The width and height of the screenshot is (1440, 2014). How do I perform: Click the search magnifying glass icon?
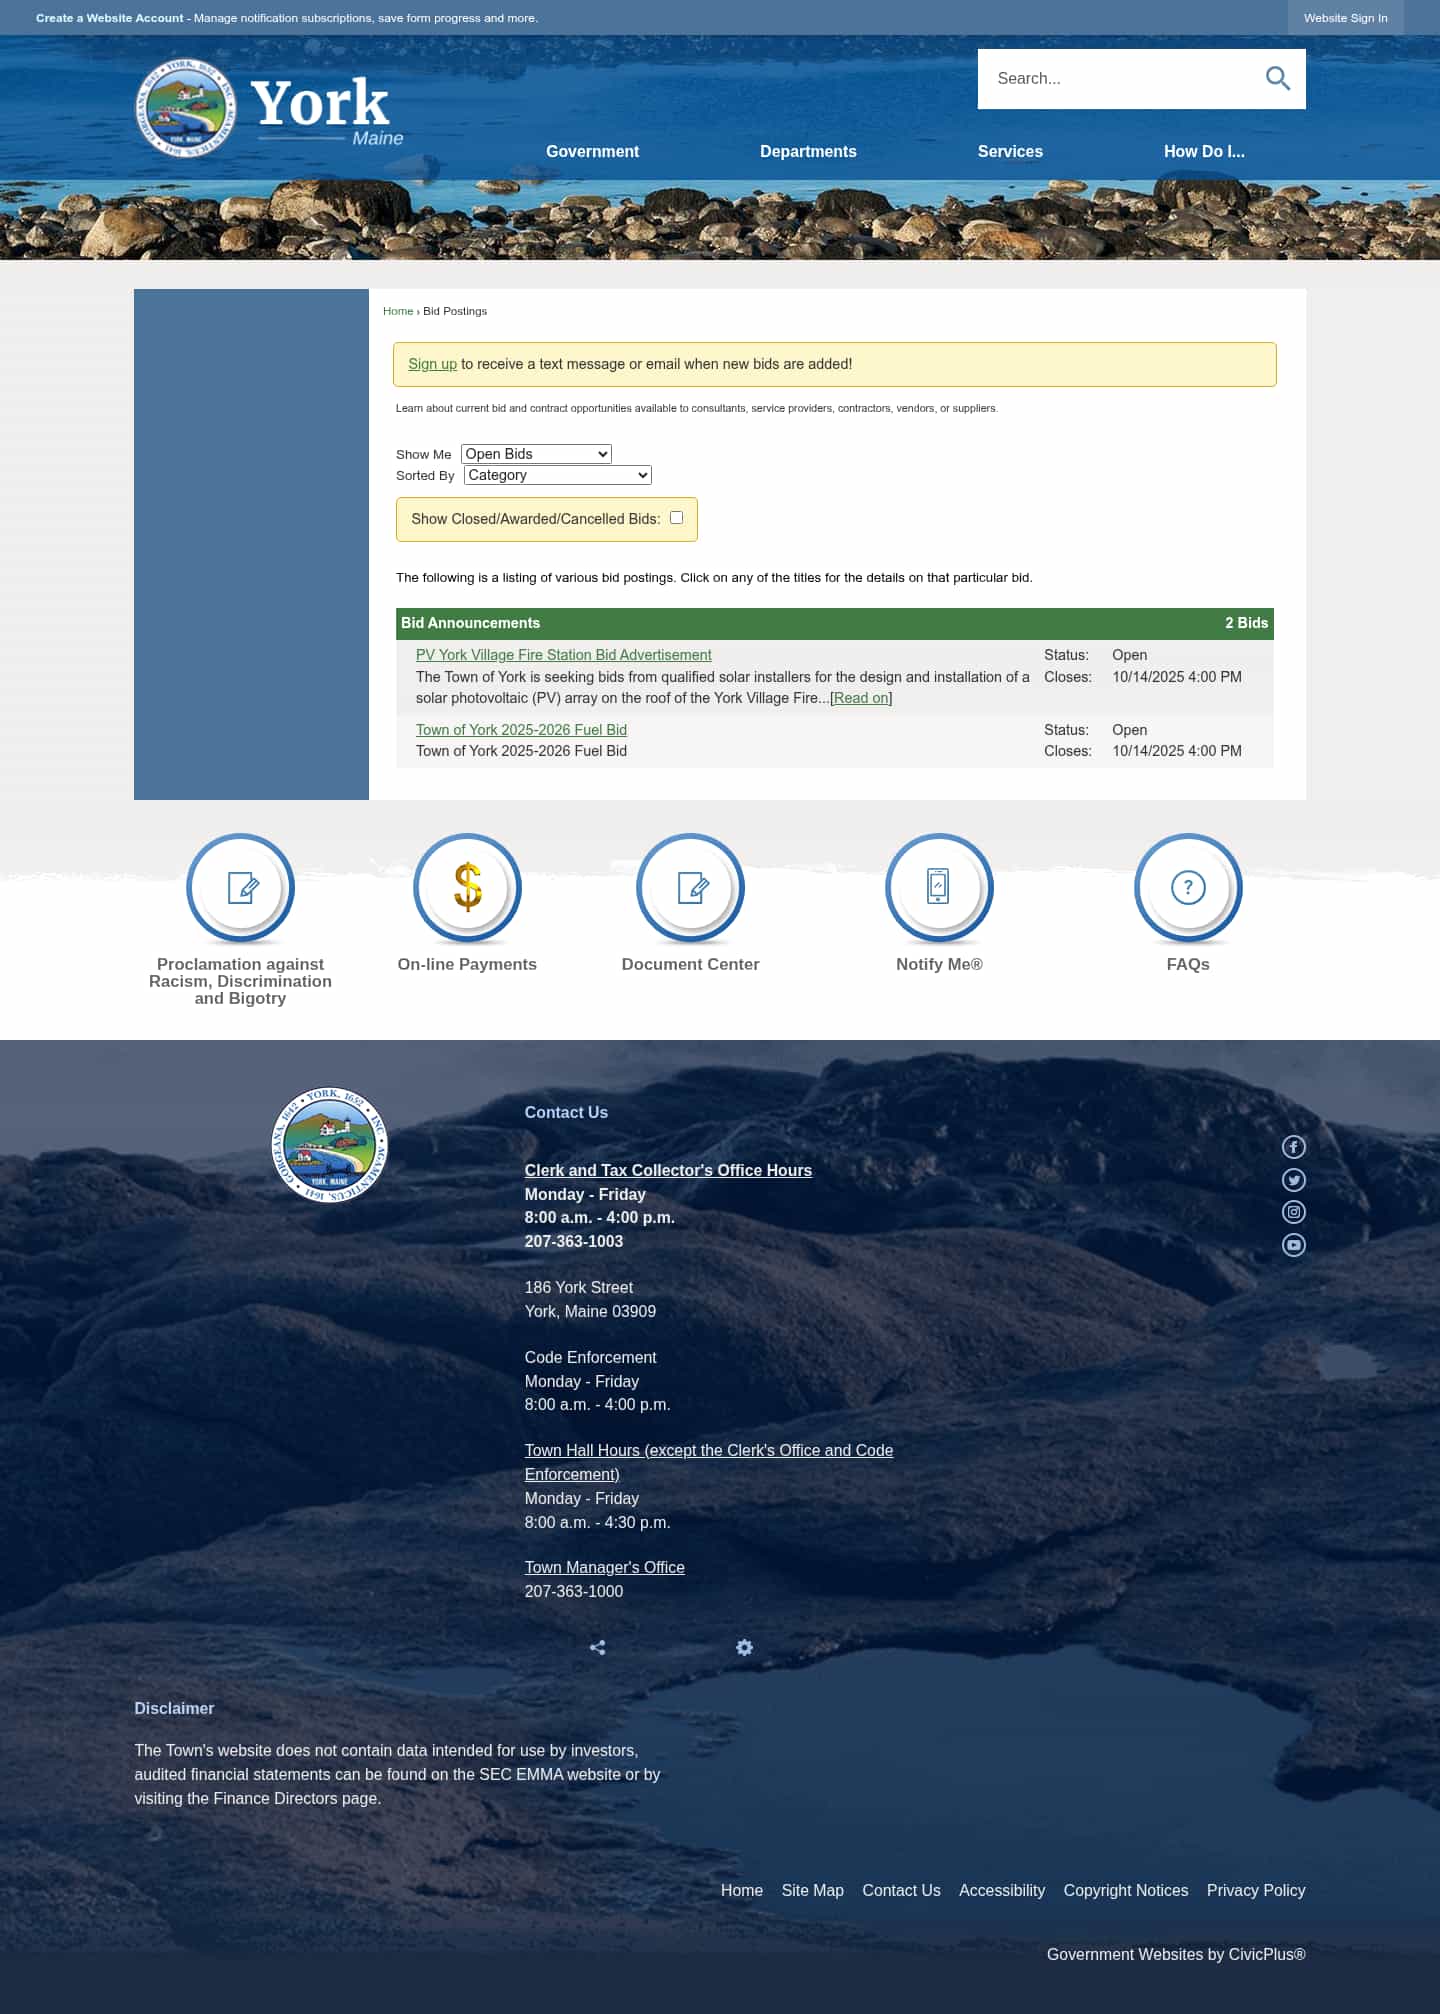(x=1277, y=79)
